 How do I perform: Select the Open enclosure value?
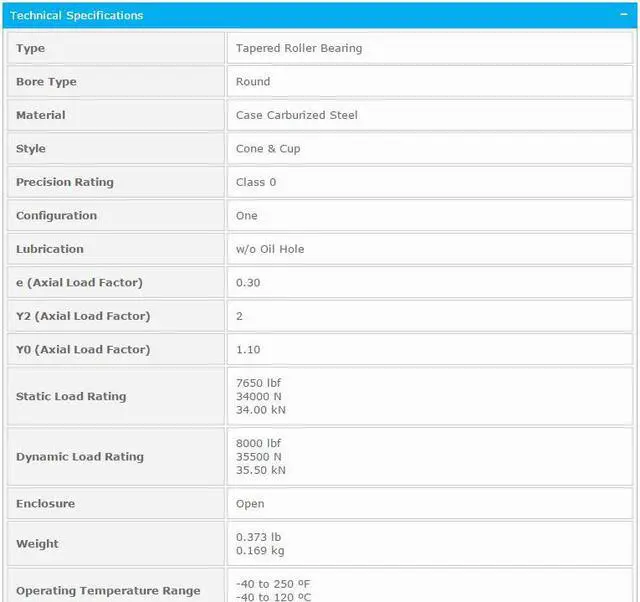250,504
